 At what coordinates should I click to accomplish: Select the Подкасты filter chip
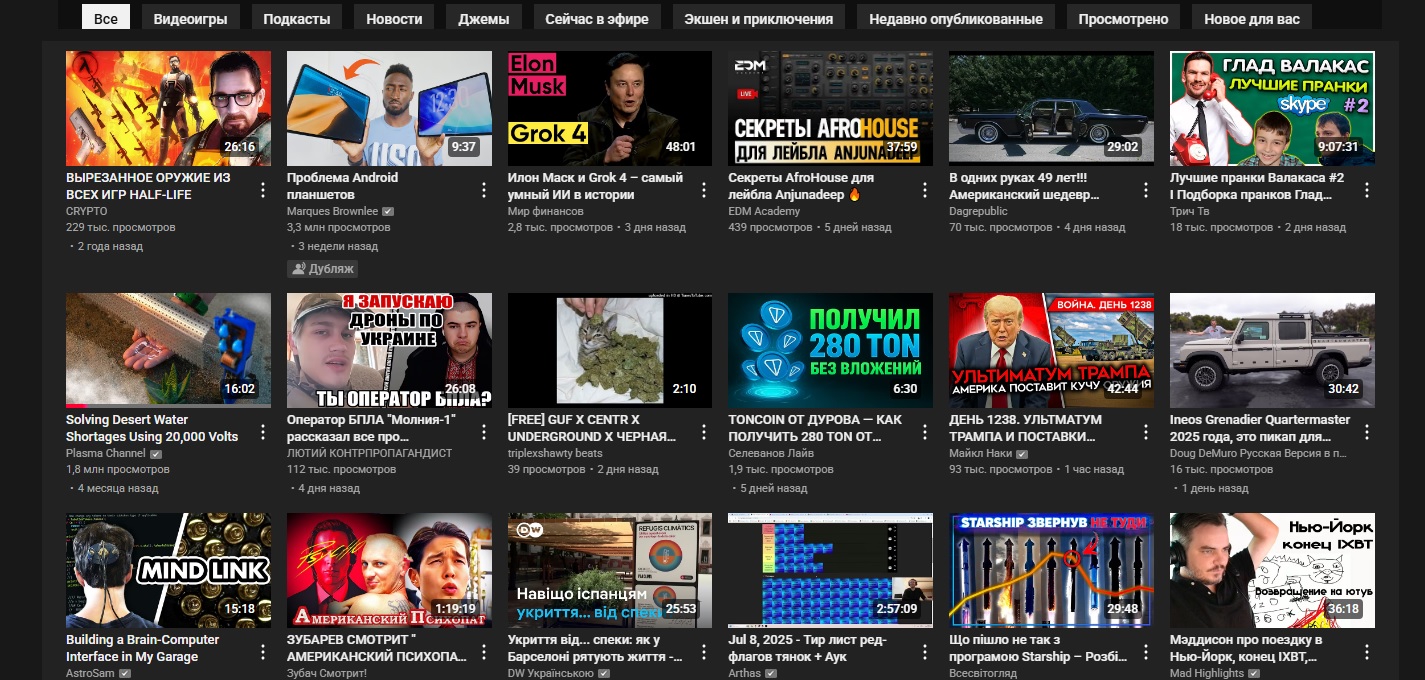click(297, 18)
